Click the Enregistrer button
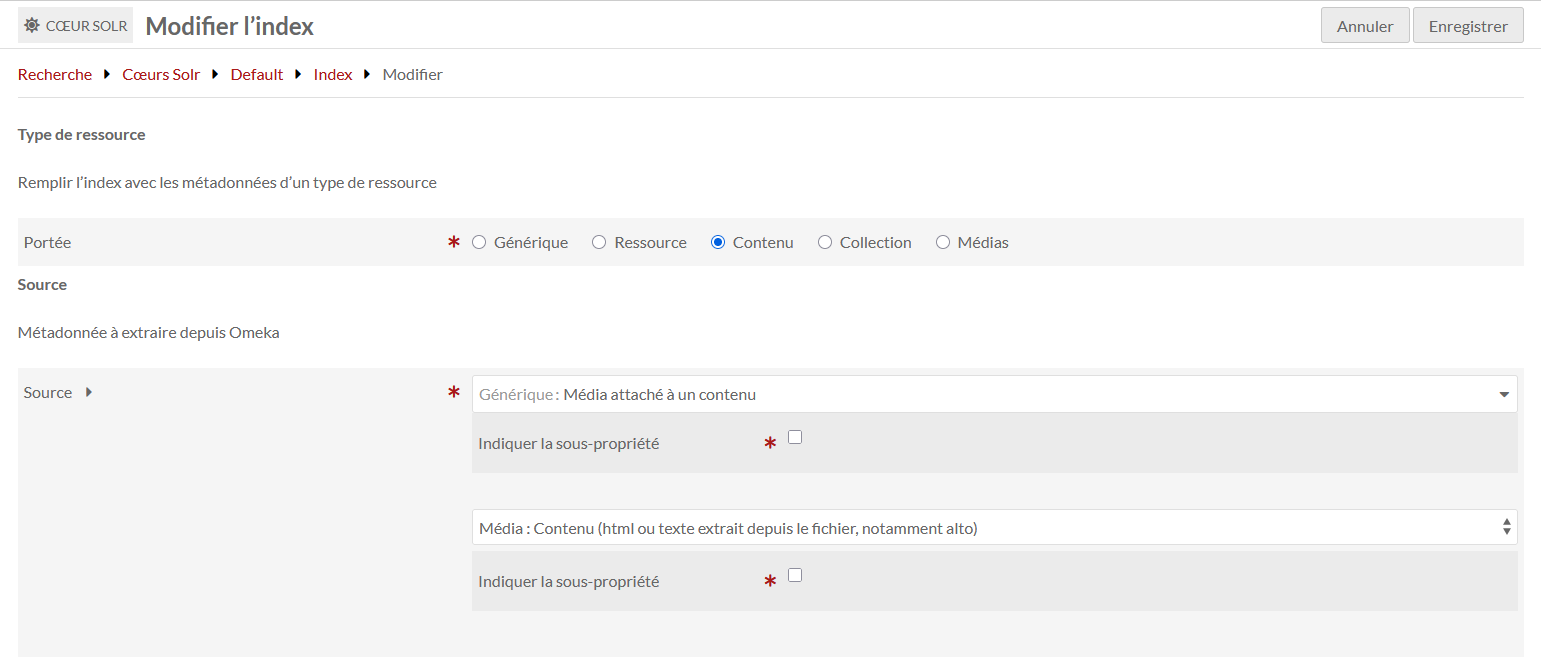The width and height of the screenshot is (1541, 657). [1467, 26]
